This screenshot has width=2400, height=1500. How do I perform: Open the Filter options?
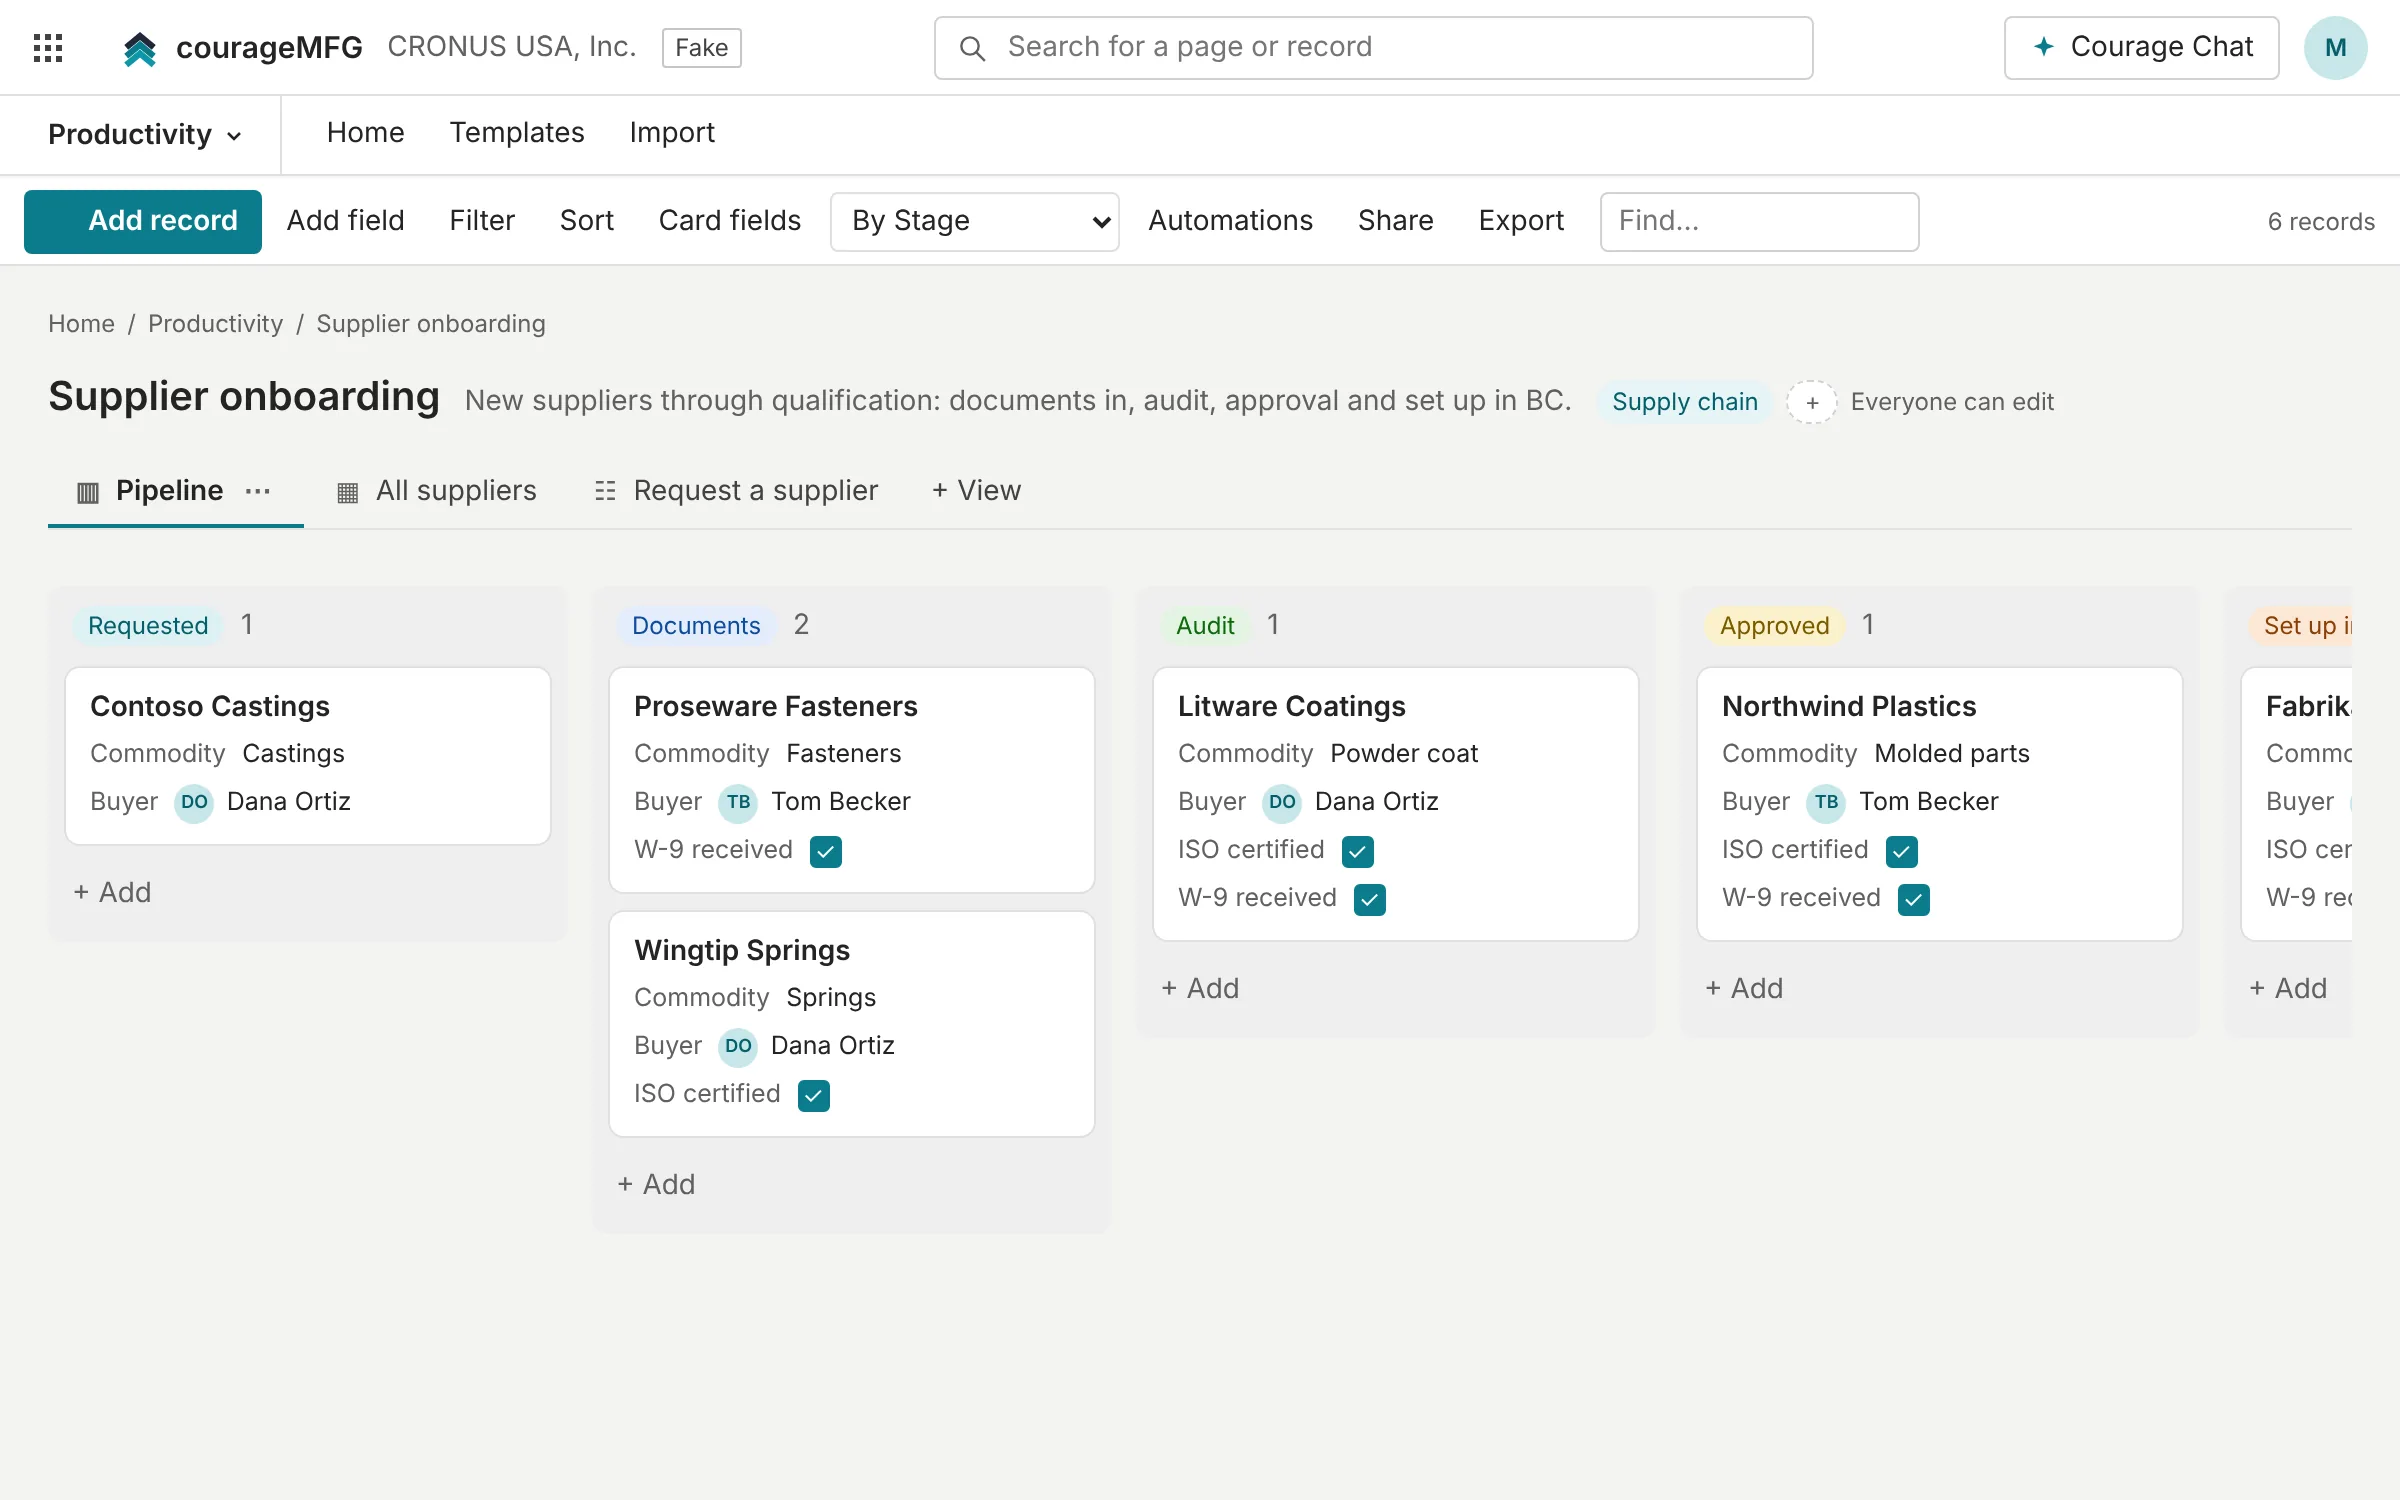click(482, 220)
